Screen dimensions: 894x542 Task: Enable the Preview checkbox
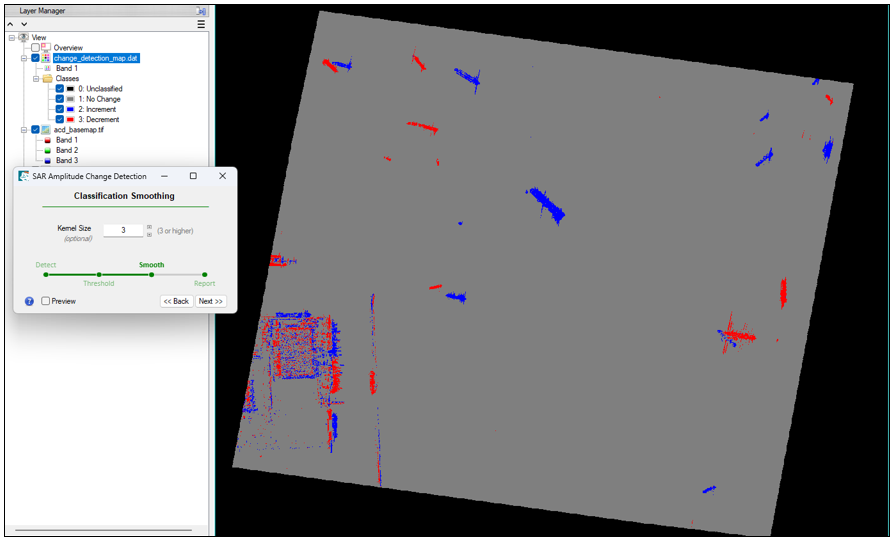(46, 301)
